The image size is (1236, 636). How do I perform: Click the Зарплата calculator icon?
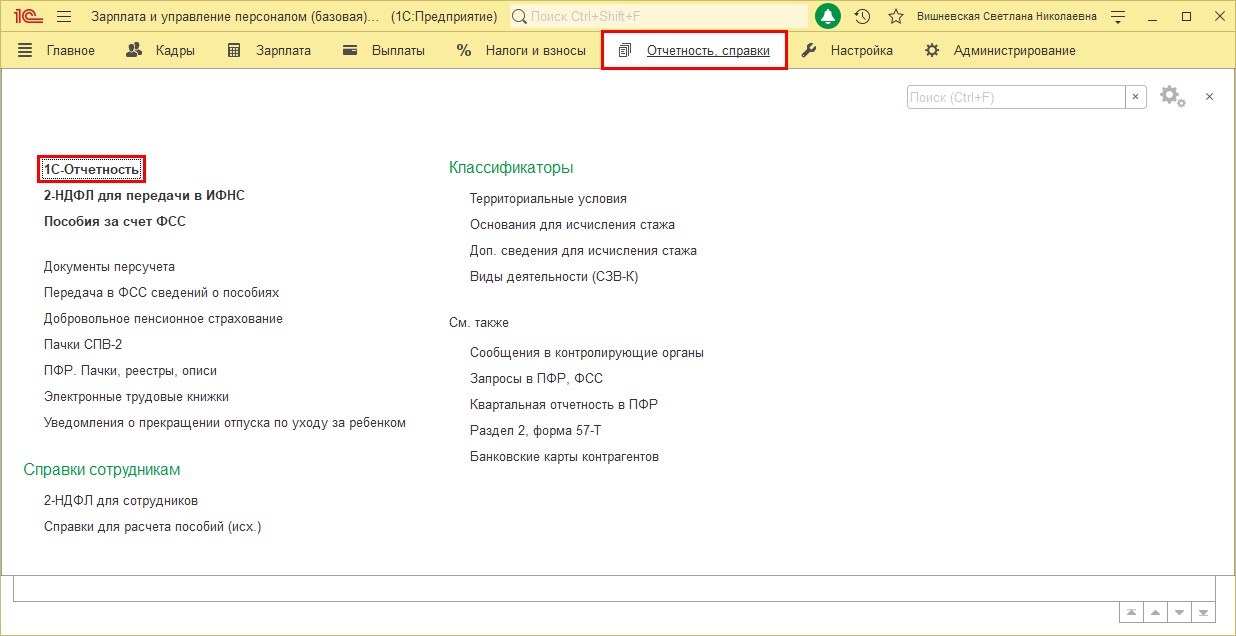tap(234, 50)
